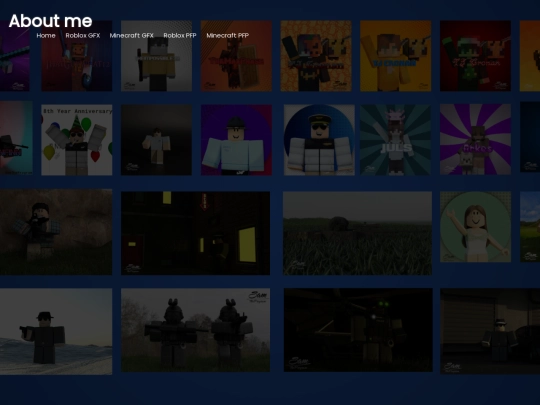This screenshot has width=540, height=405.
Task: Open the waving girl on green circle thumbnail
Action: click(475, 227)
